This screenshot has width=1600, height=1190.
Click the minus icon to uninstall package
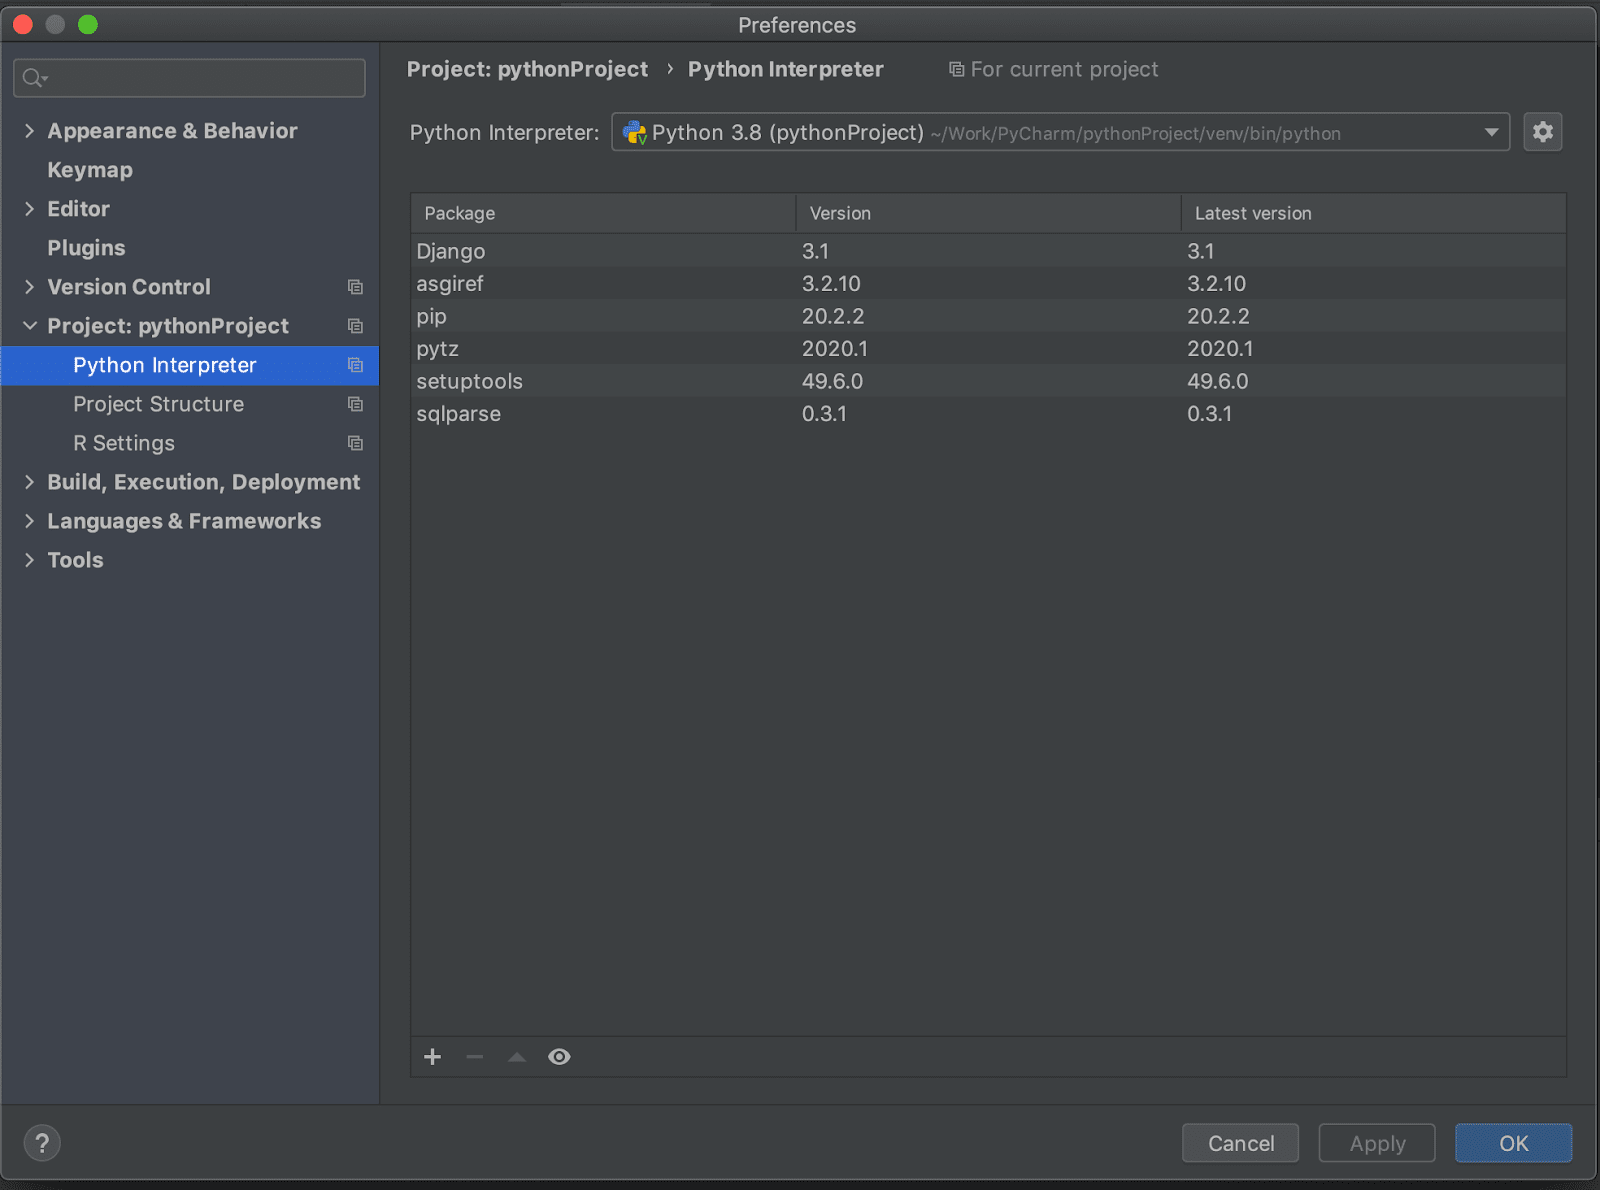pos(475,1057)
